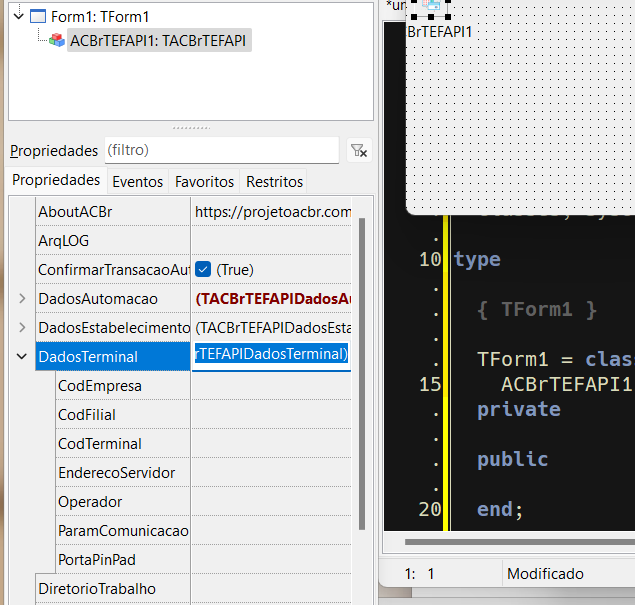Expand the DadosAutomacao property
Viewport: 635px width, 605px height.
pos(22,298)
